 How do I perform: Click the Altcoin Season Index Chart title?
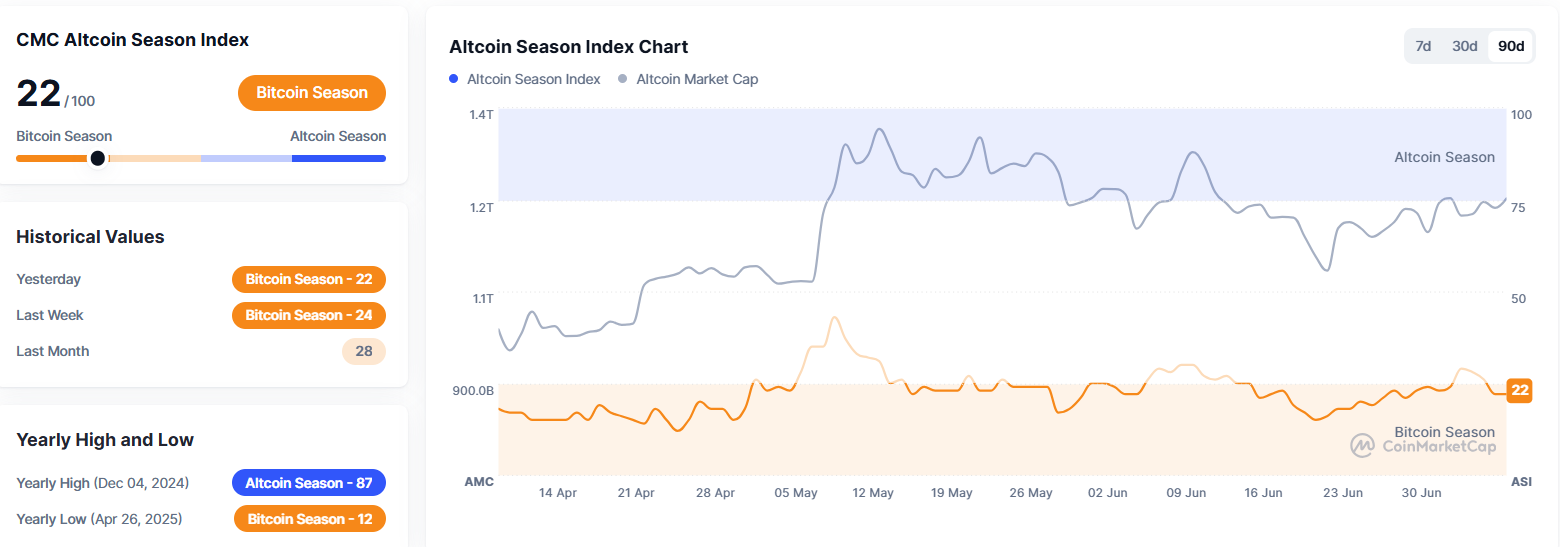point(568,47)
